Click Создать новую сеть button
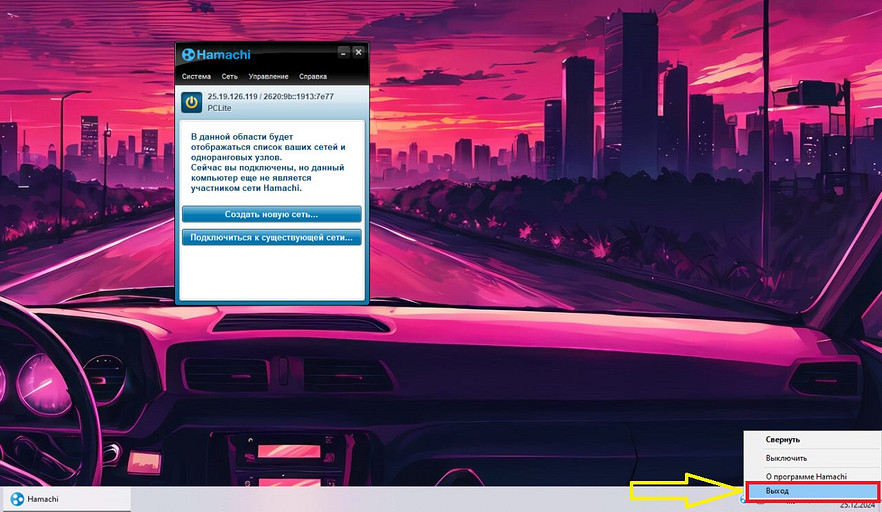Image resolution: width=882 pixels, height=512 pixels. [271, 214]
